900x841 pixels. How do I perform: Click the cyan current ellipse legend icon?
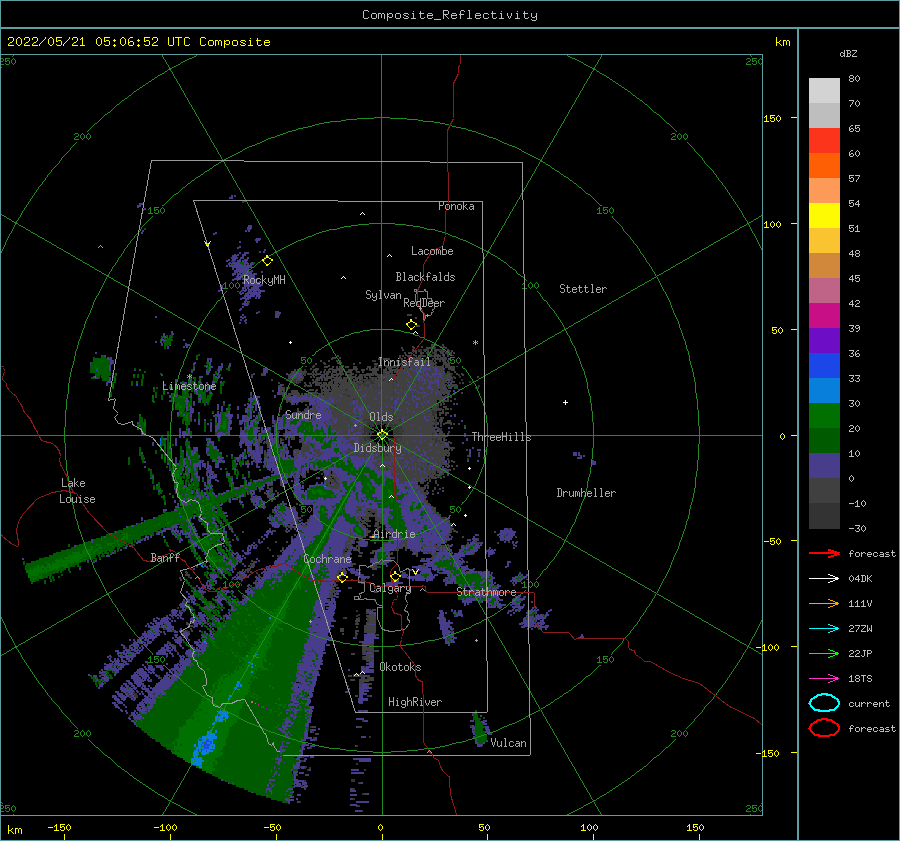tap(824, 703)
